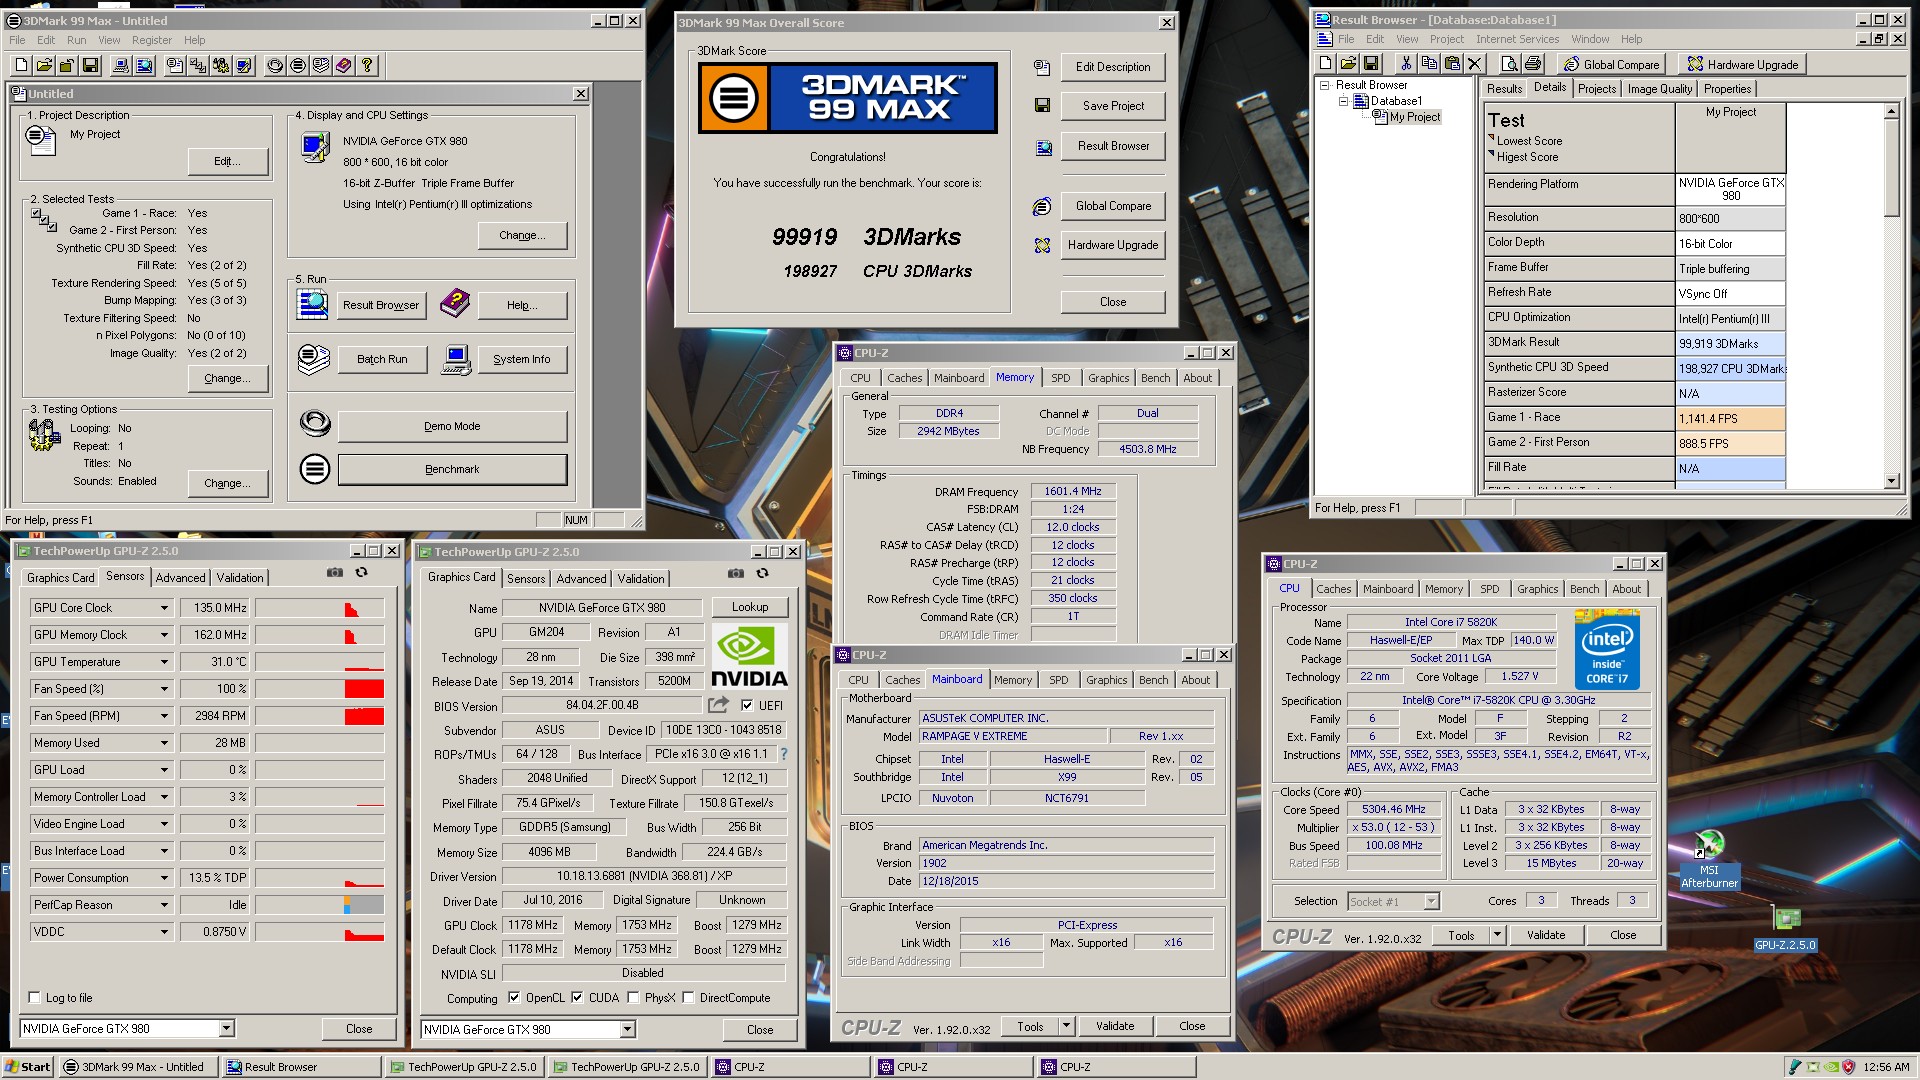Switch to Result Browser taskbar item
This screenshot has width=1920, height=1080.
click(x=302, y=1067)
